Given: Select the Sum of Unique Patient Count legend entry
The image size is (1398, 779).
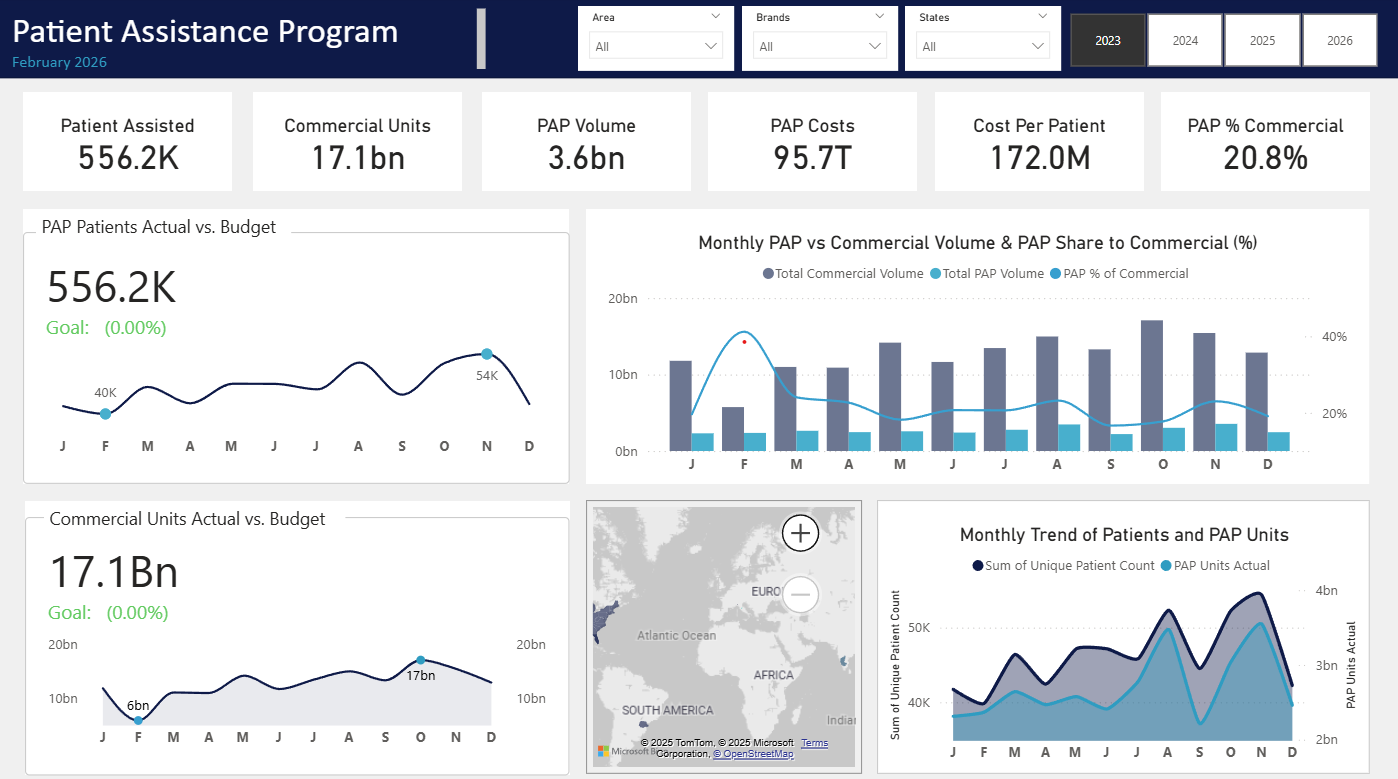Looking at the screenshot, I should [x=1063, y=566].
